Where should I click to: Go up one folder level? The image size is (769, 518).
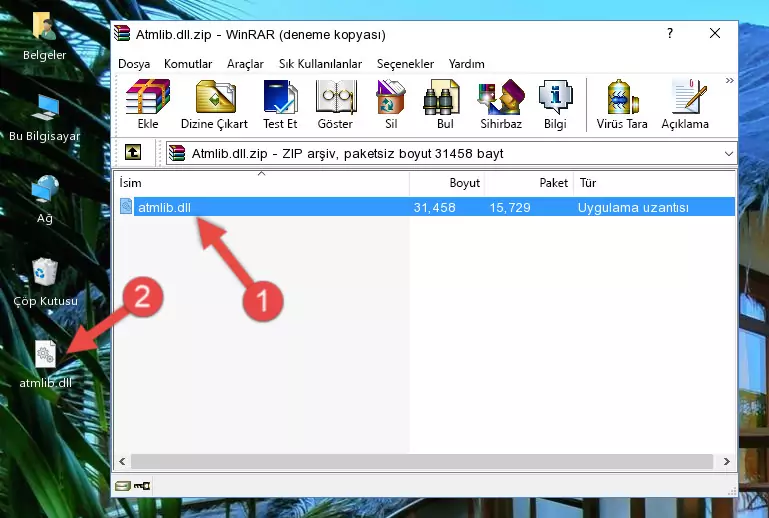pos(133,153)
